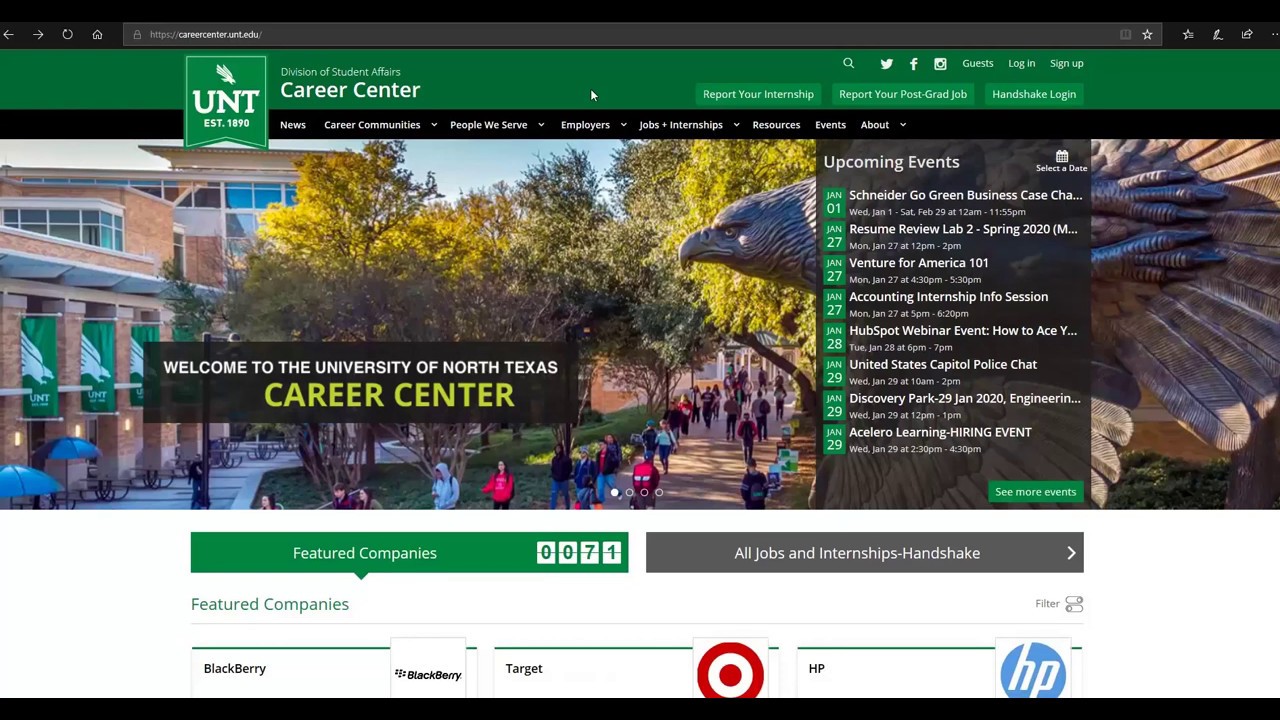Screen dimensions: 1280x720
Task: Open the Career Communities menu item
Action: pos(372,125)
